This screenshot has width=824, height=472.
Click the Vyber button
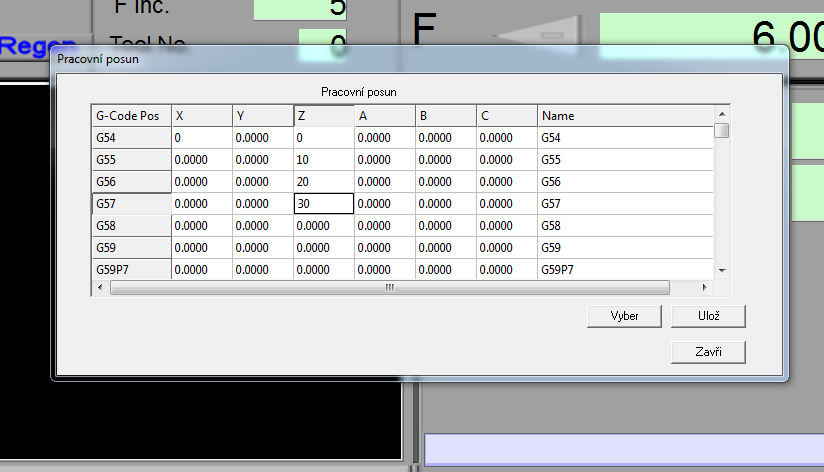point(625,316)
